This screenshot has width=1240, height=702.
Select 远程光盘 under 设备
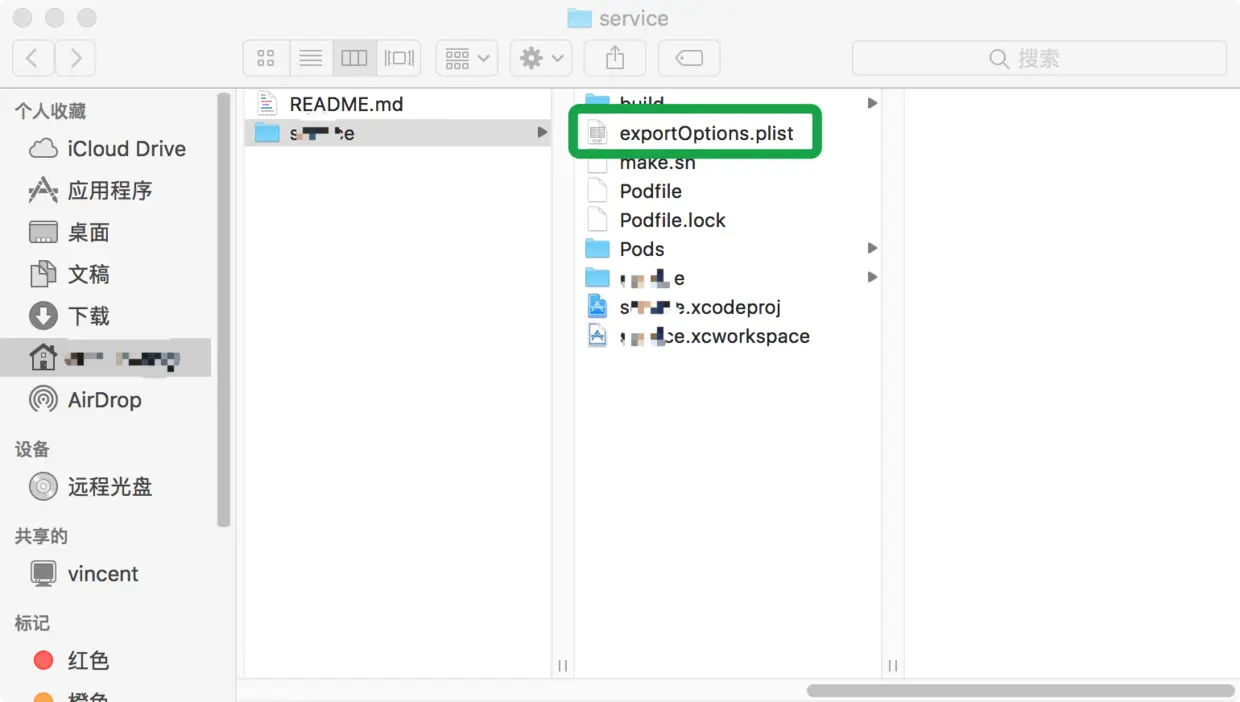108,487
